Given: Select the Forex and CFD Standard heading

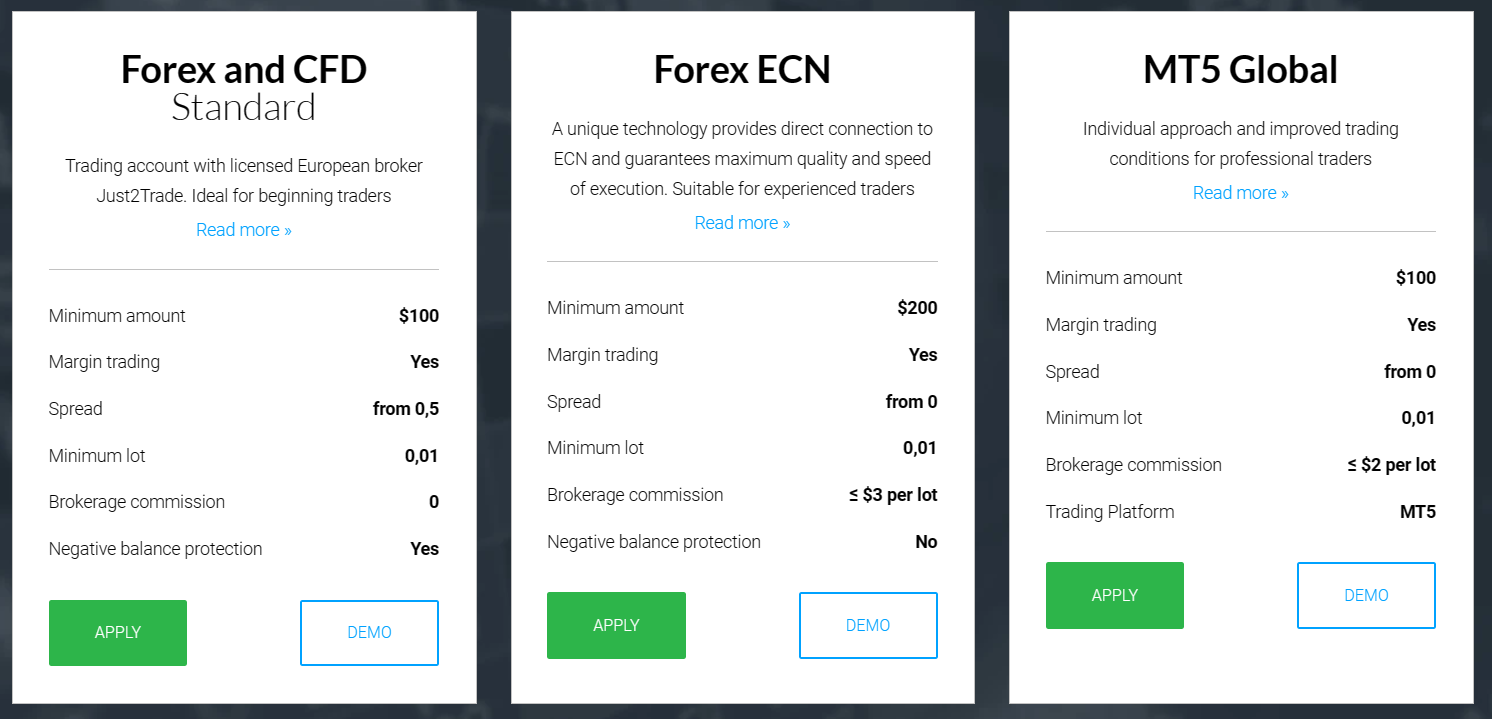Looking at the screenshot, I should pos(244,88).
